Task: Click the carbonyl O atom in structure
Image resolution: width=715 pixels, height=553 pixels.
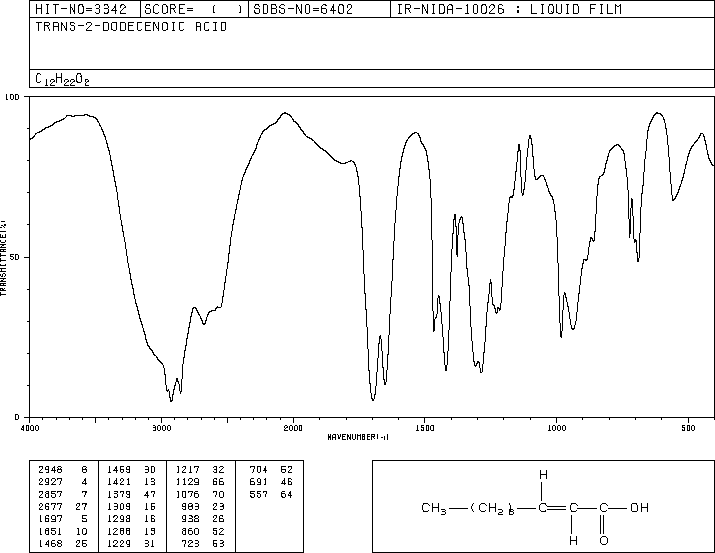Action: (x=604, y=541)
